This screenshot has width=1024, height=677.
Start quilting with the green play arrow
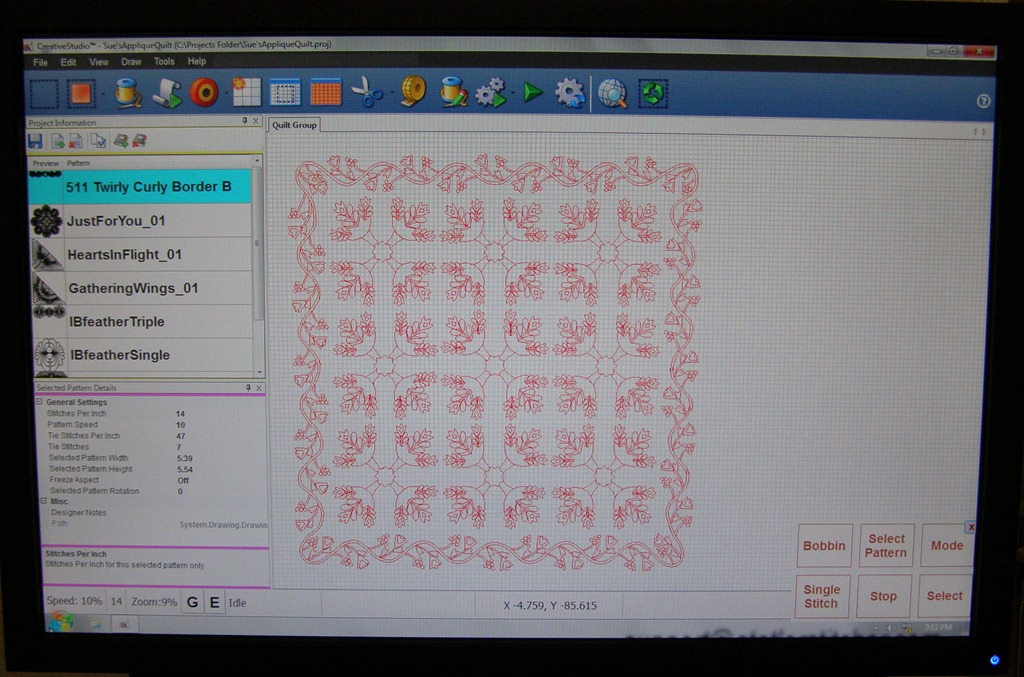click(532, 93)
